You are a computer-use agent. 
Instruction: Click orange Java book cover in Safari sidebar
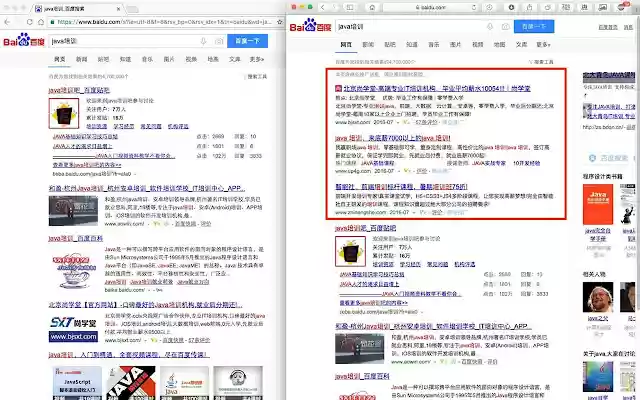[598, 204]
